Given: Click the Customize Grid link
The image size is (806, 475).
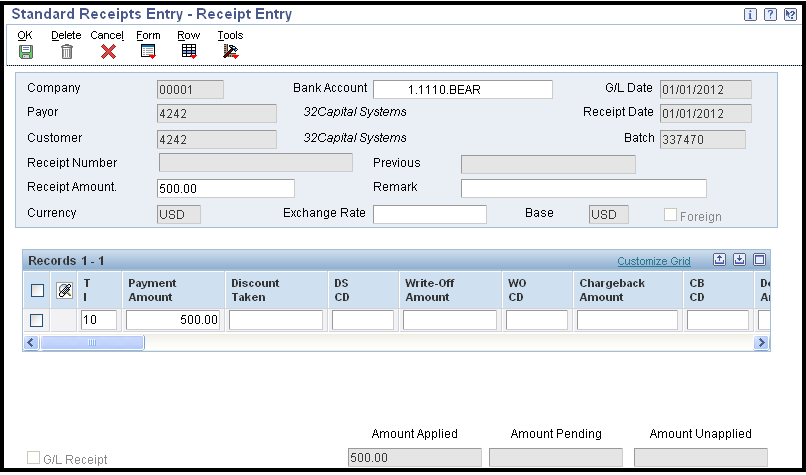Looking at the screenshot, I should 654,261.
